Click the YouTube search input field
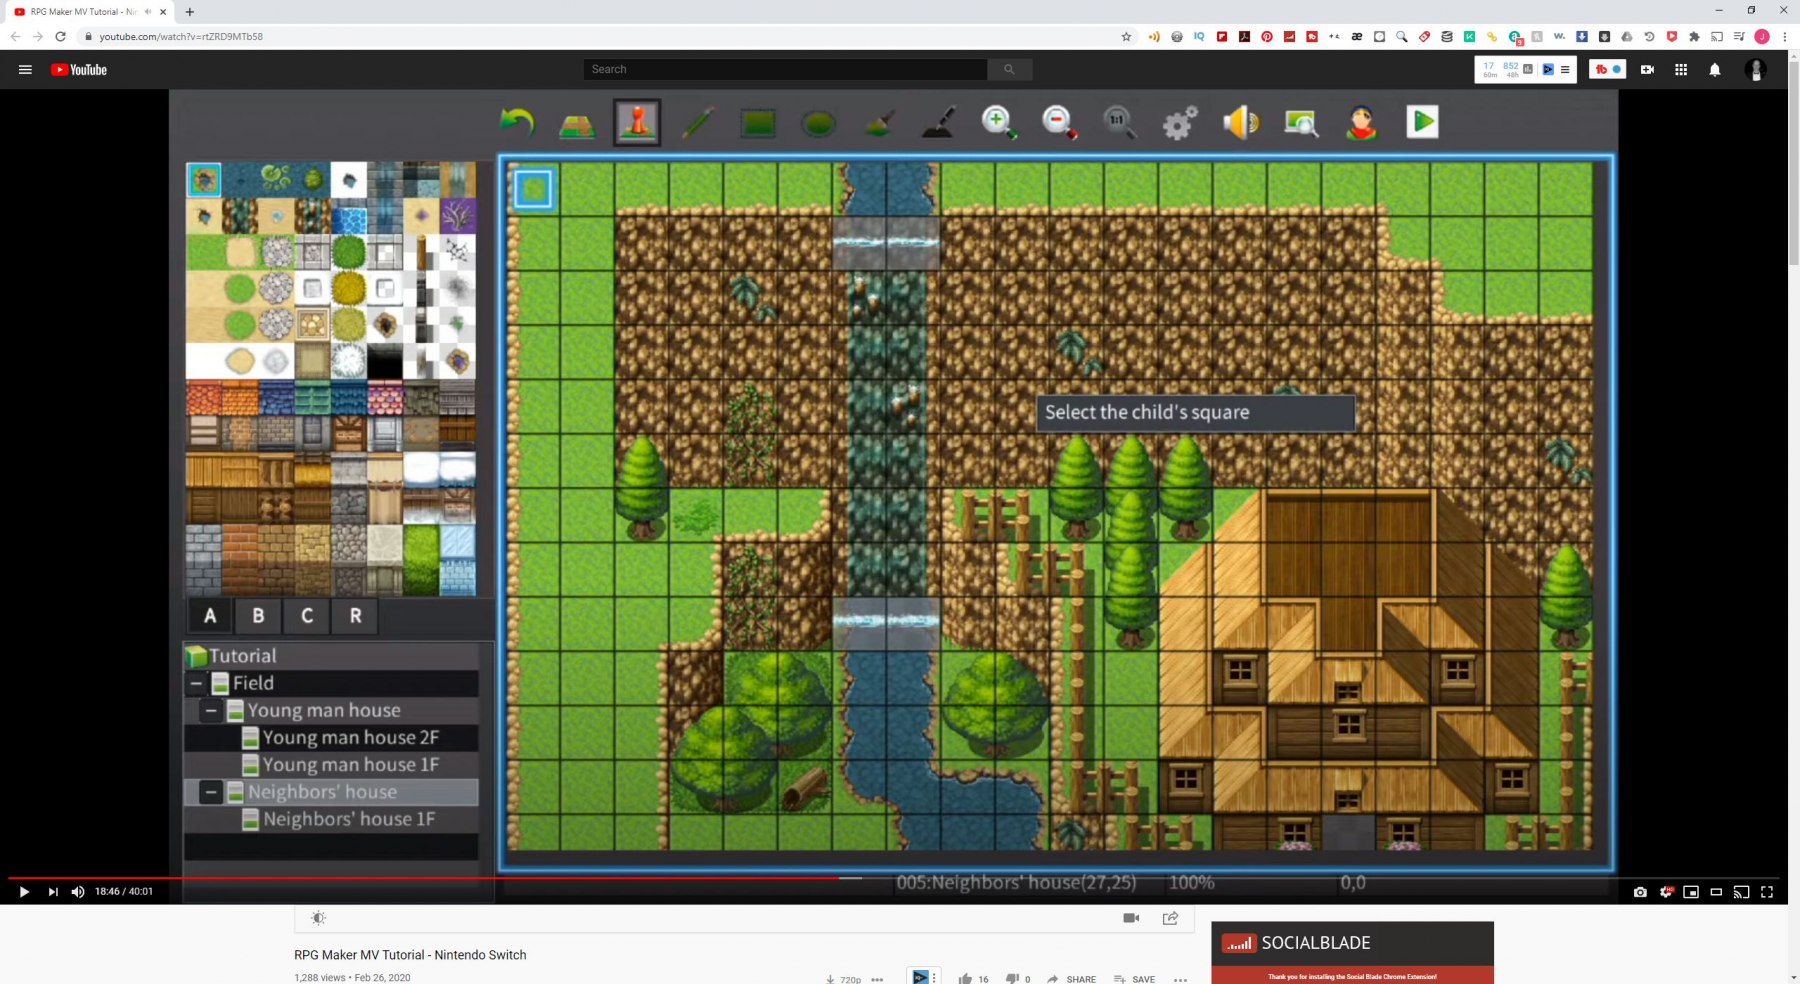This screenshot has width=1800, height=984. pos(786,69)
